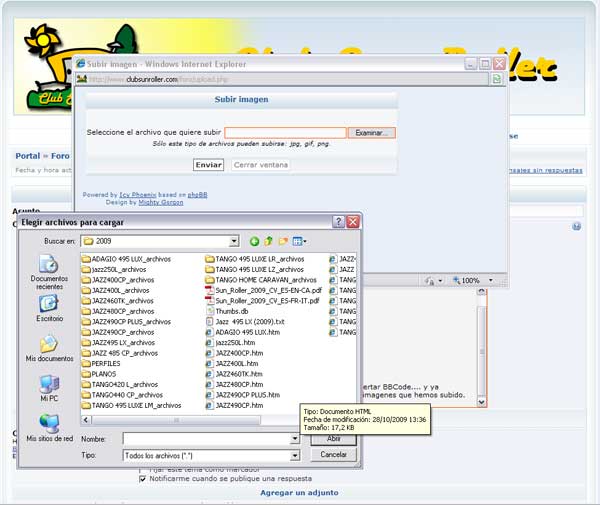
Task: Follow the Icy Phoenix link
Action: tap(139, 195)
